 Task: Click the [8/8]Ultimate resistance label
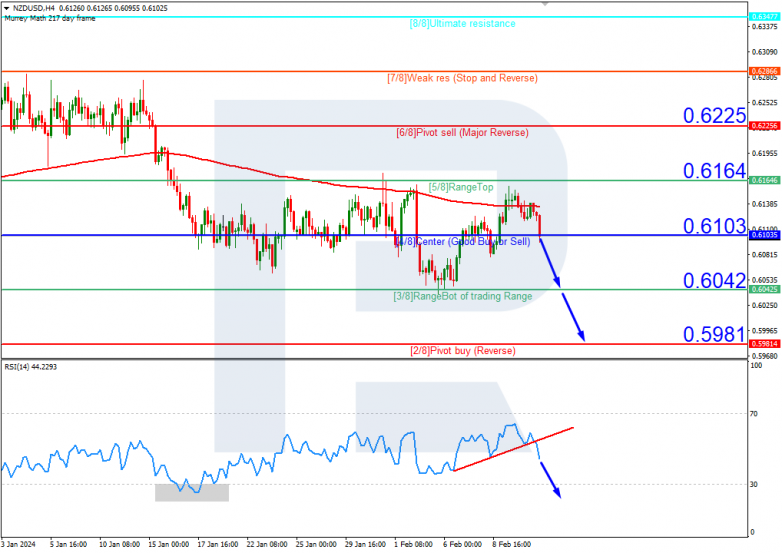[x=462, y=23]
